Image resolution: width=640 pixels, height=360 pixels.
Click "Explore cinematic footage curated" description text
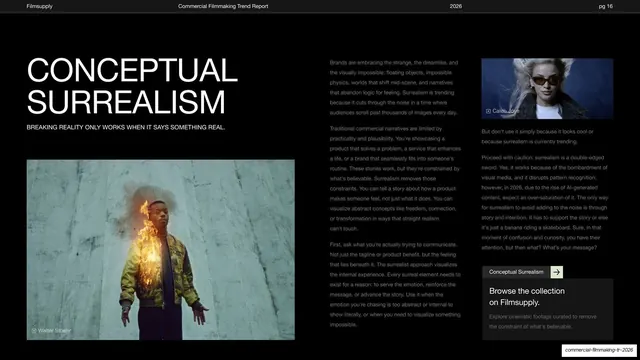[542, 321]
